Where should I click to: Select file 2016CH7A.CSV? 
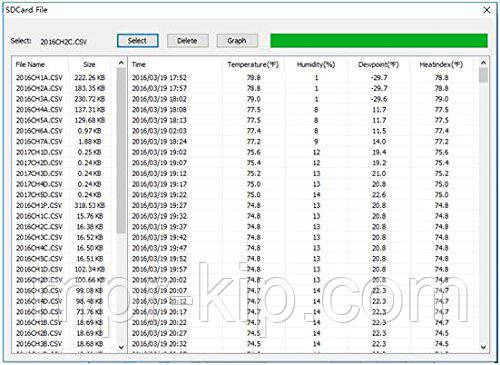tap(39, 142)
